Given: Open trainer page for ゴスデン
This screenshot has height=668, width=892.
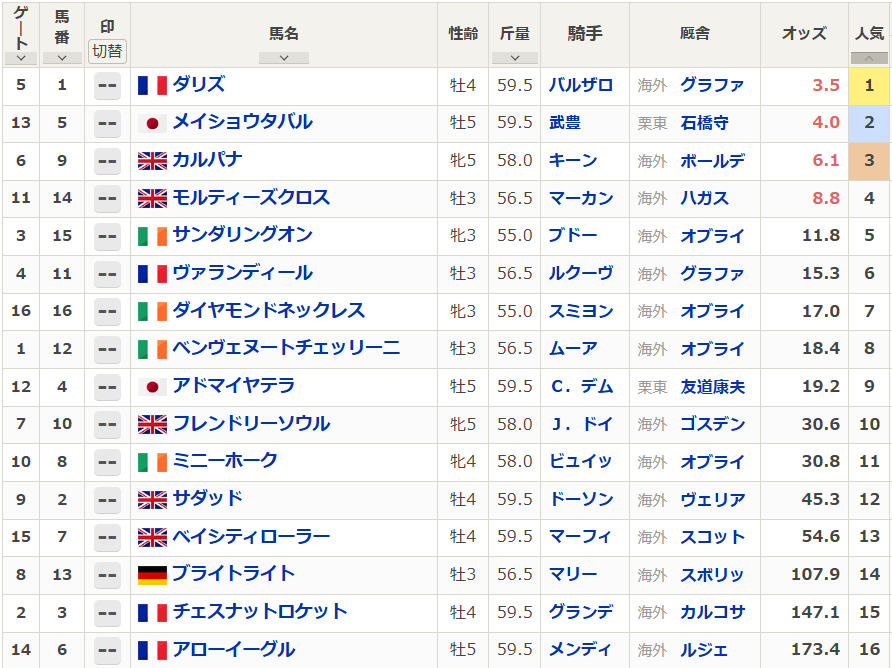Looking at the screenshot, I should 713,424.
